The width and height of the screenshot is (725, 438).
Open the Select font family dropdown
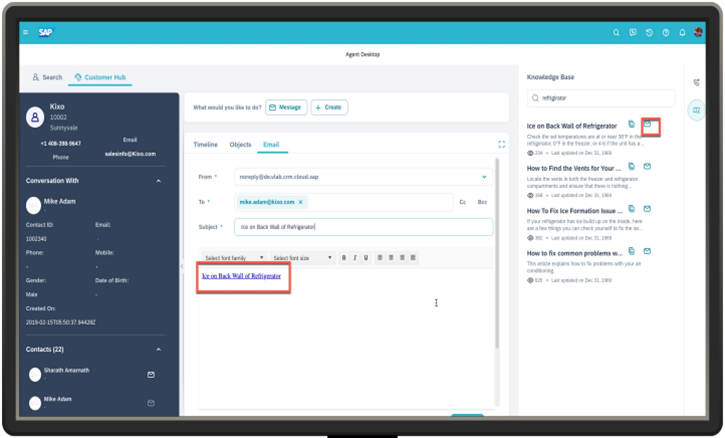coord(234,258)
